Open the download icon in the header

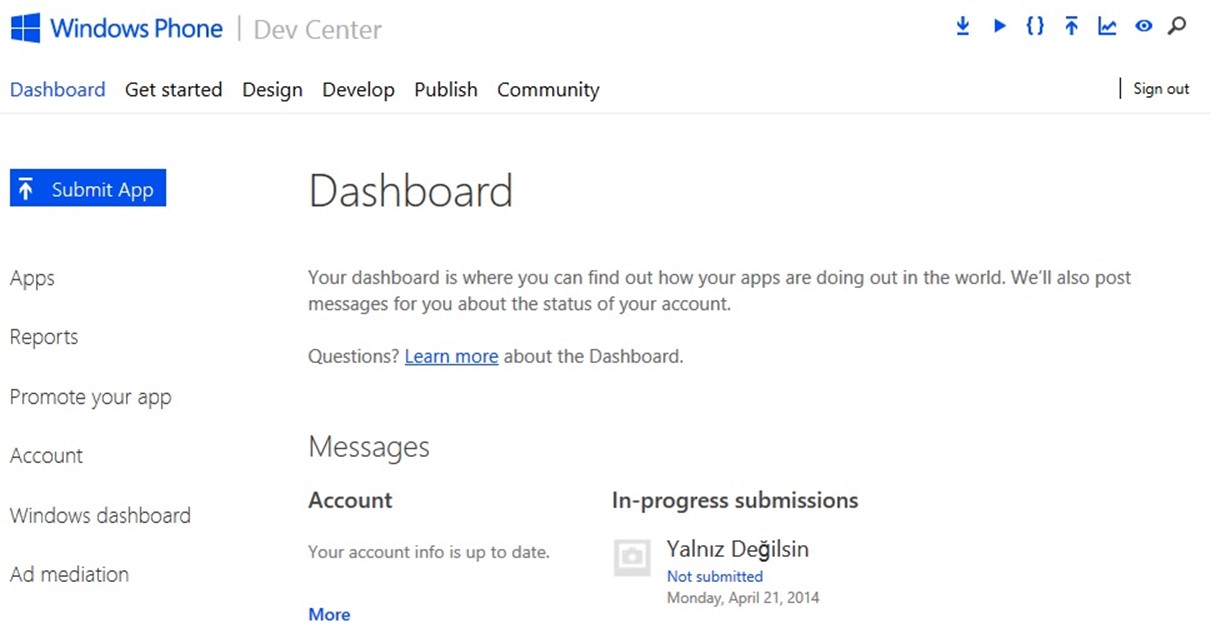coord(963,27)
